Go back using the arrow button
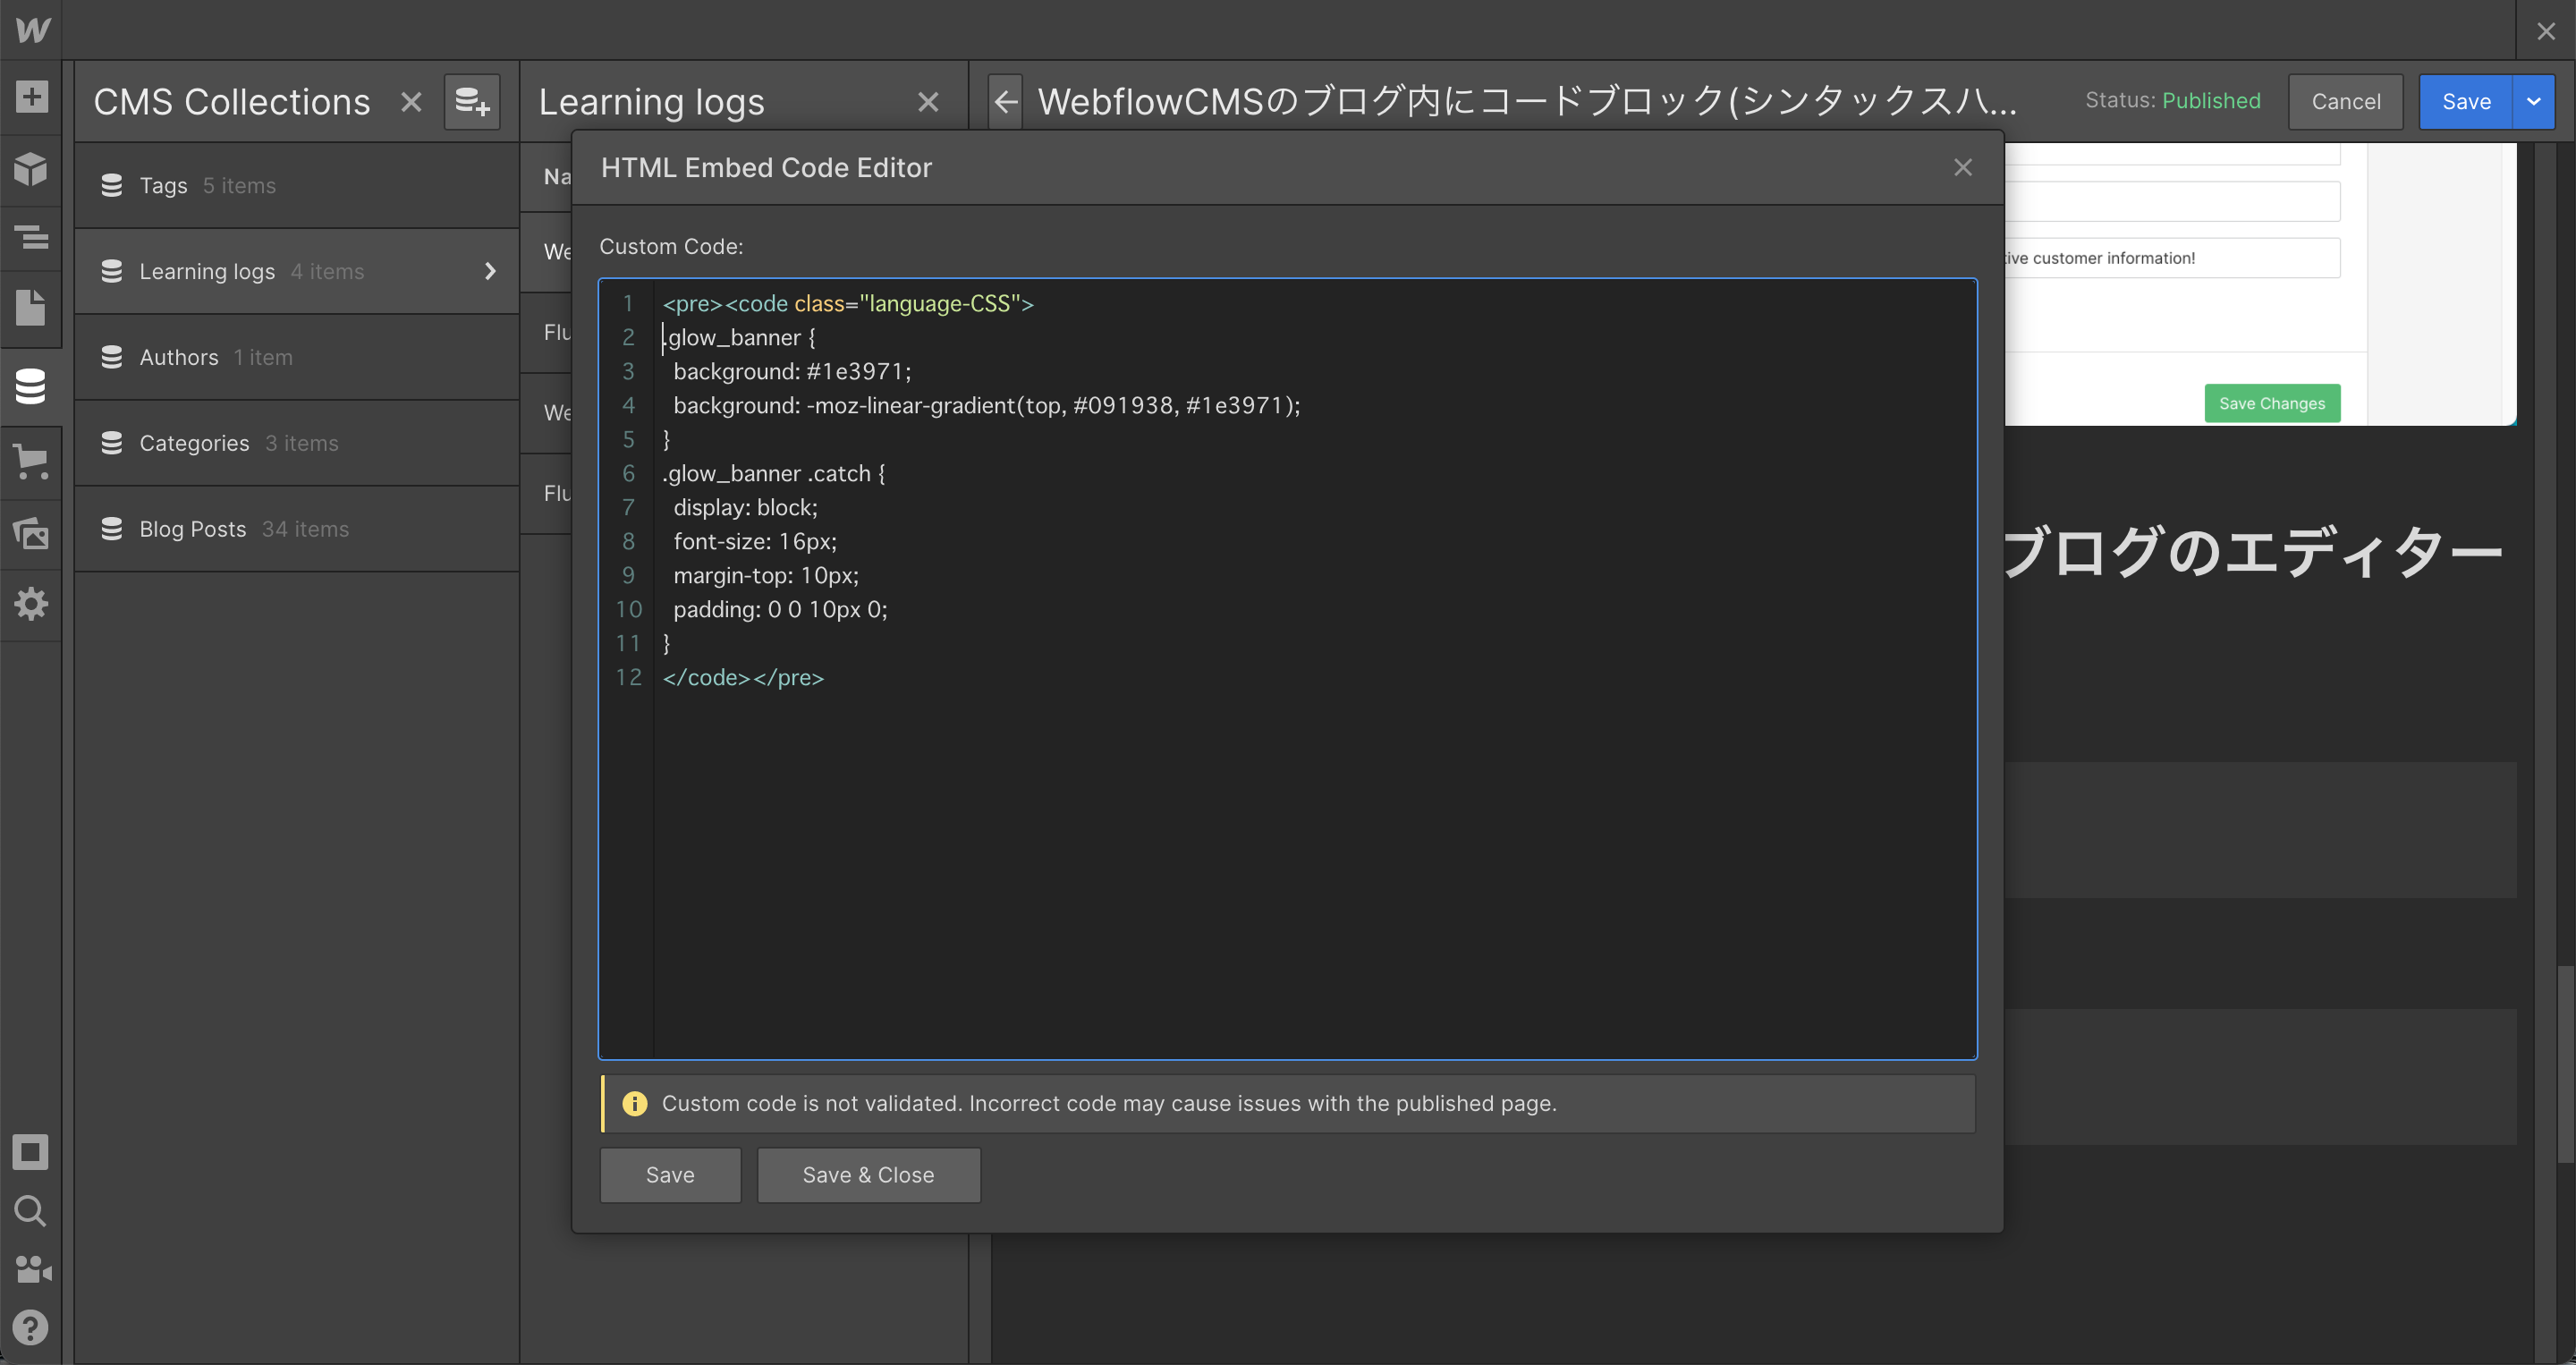The image size is (2576, 1365). (1005, 102)
